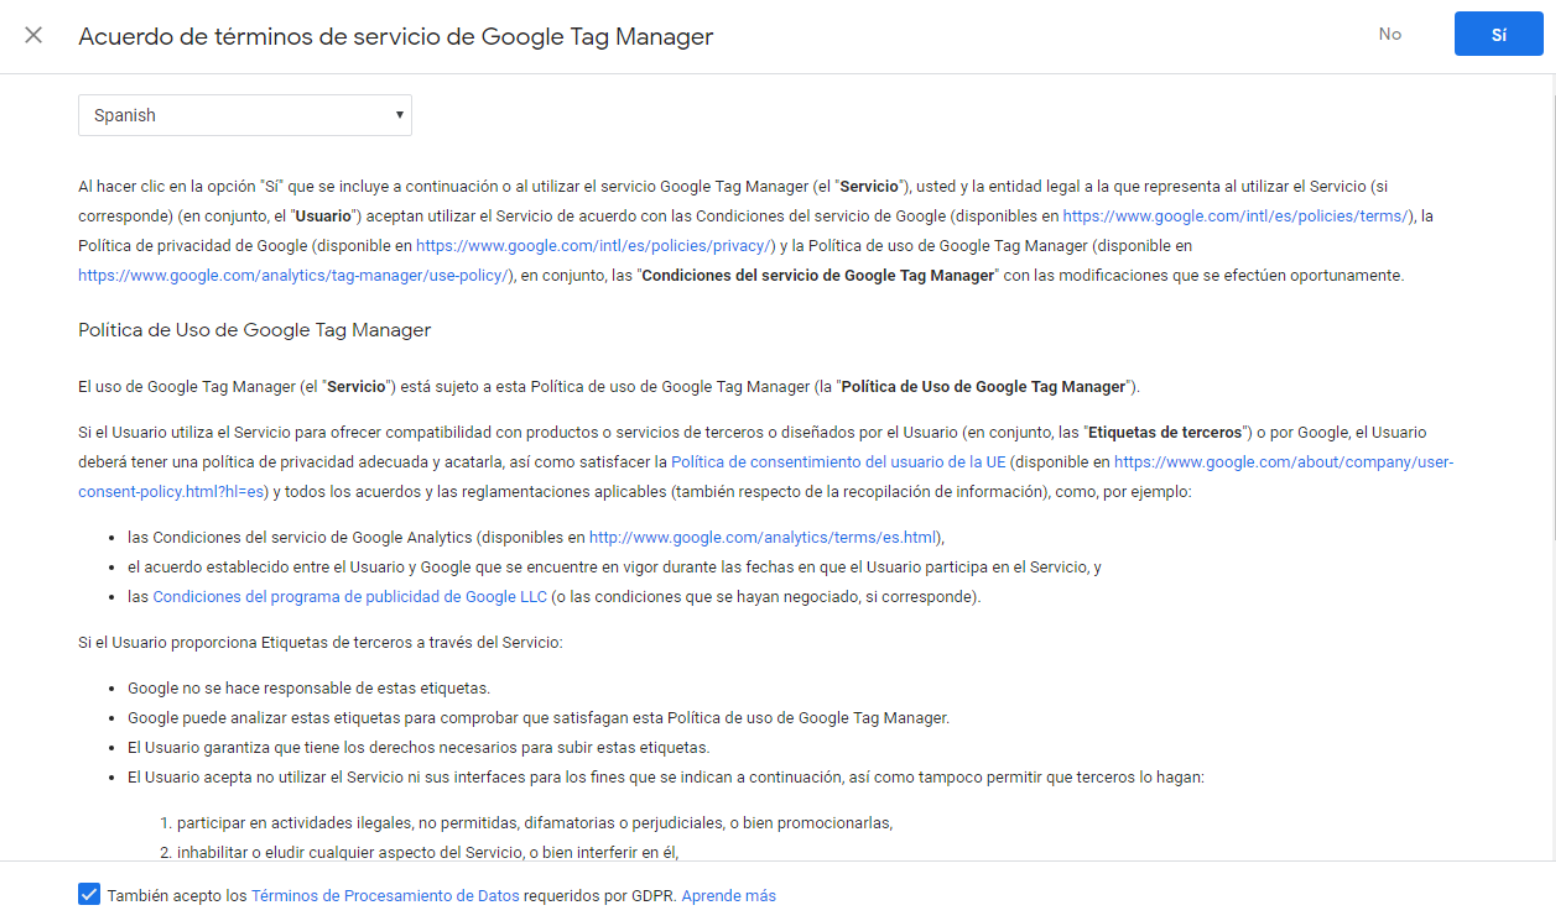The width and height of the screenshot is (1556, 912).
Task: Click list item 'inhabilitar o eludir cualquier aspecto del Servicio'
Action: [x=427, y=853]
